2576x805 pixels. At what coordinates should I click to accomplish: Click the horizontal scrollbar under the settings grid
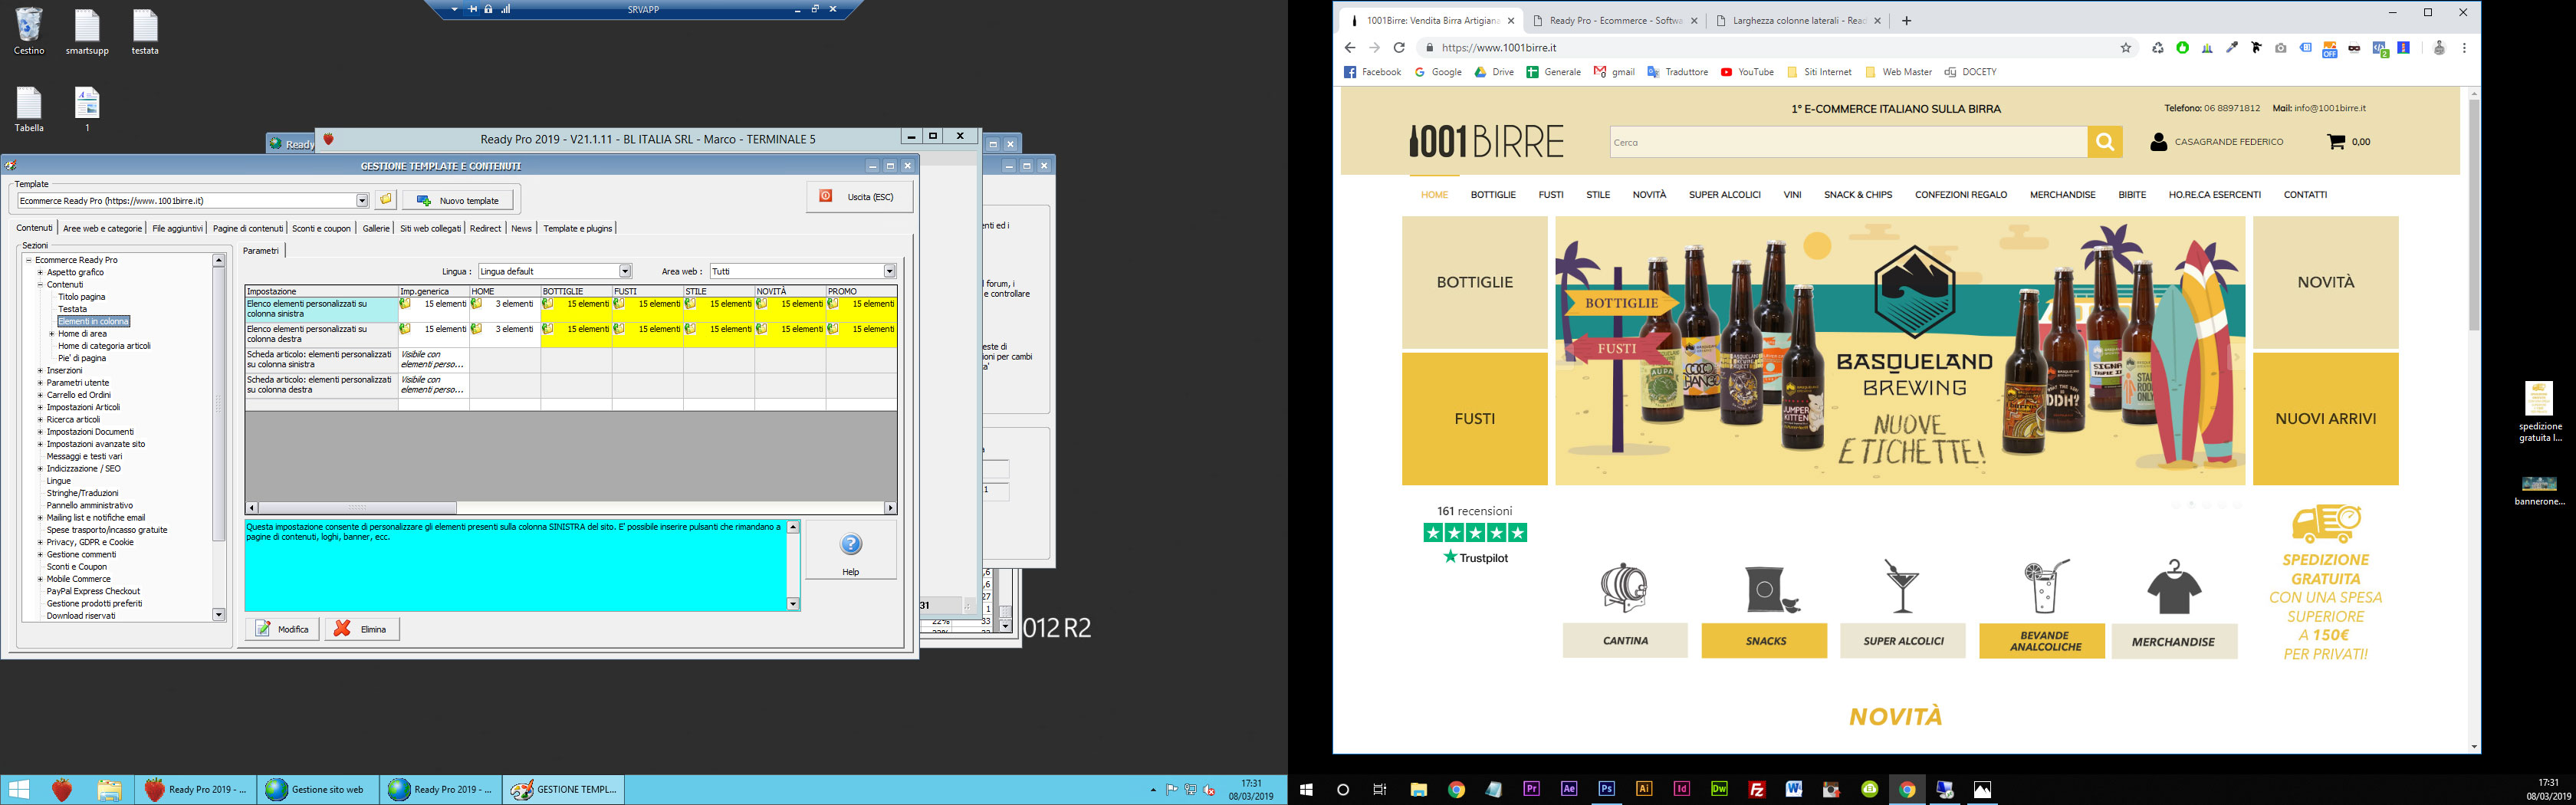[571, 508]
